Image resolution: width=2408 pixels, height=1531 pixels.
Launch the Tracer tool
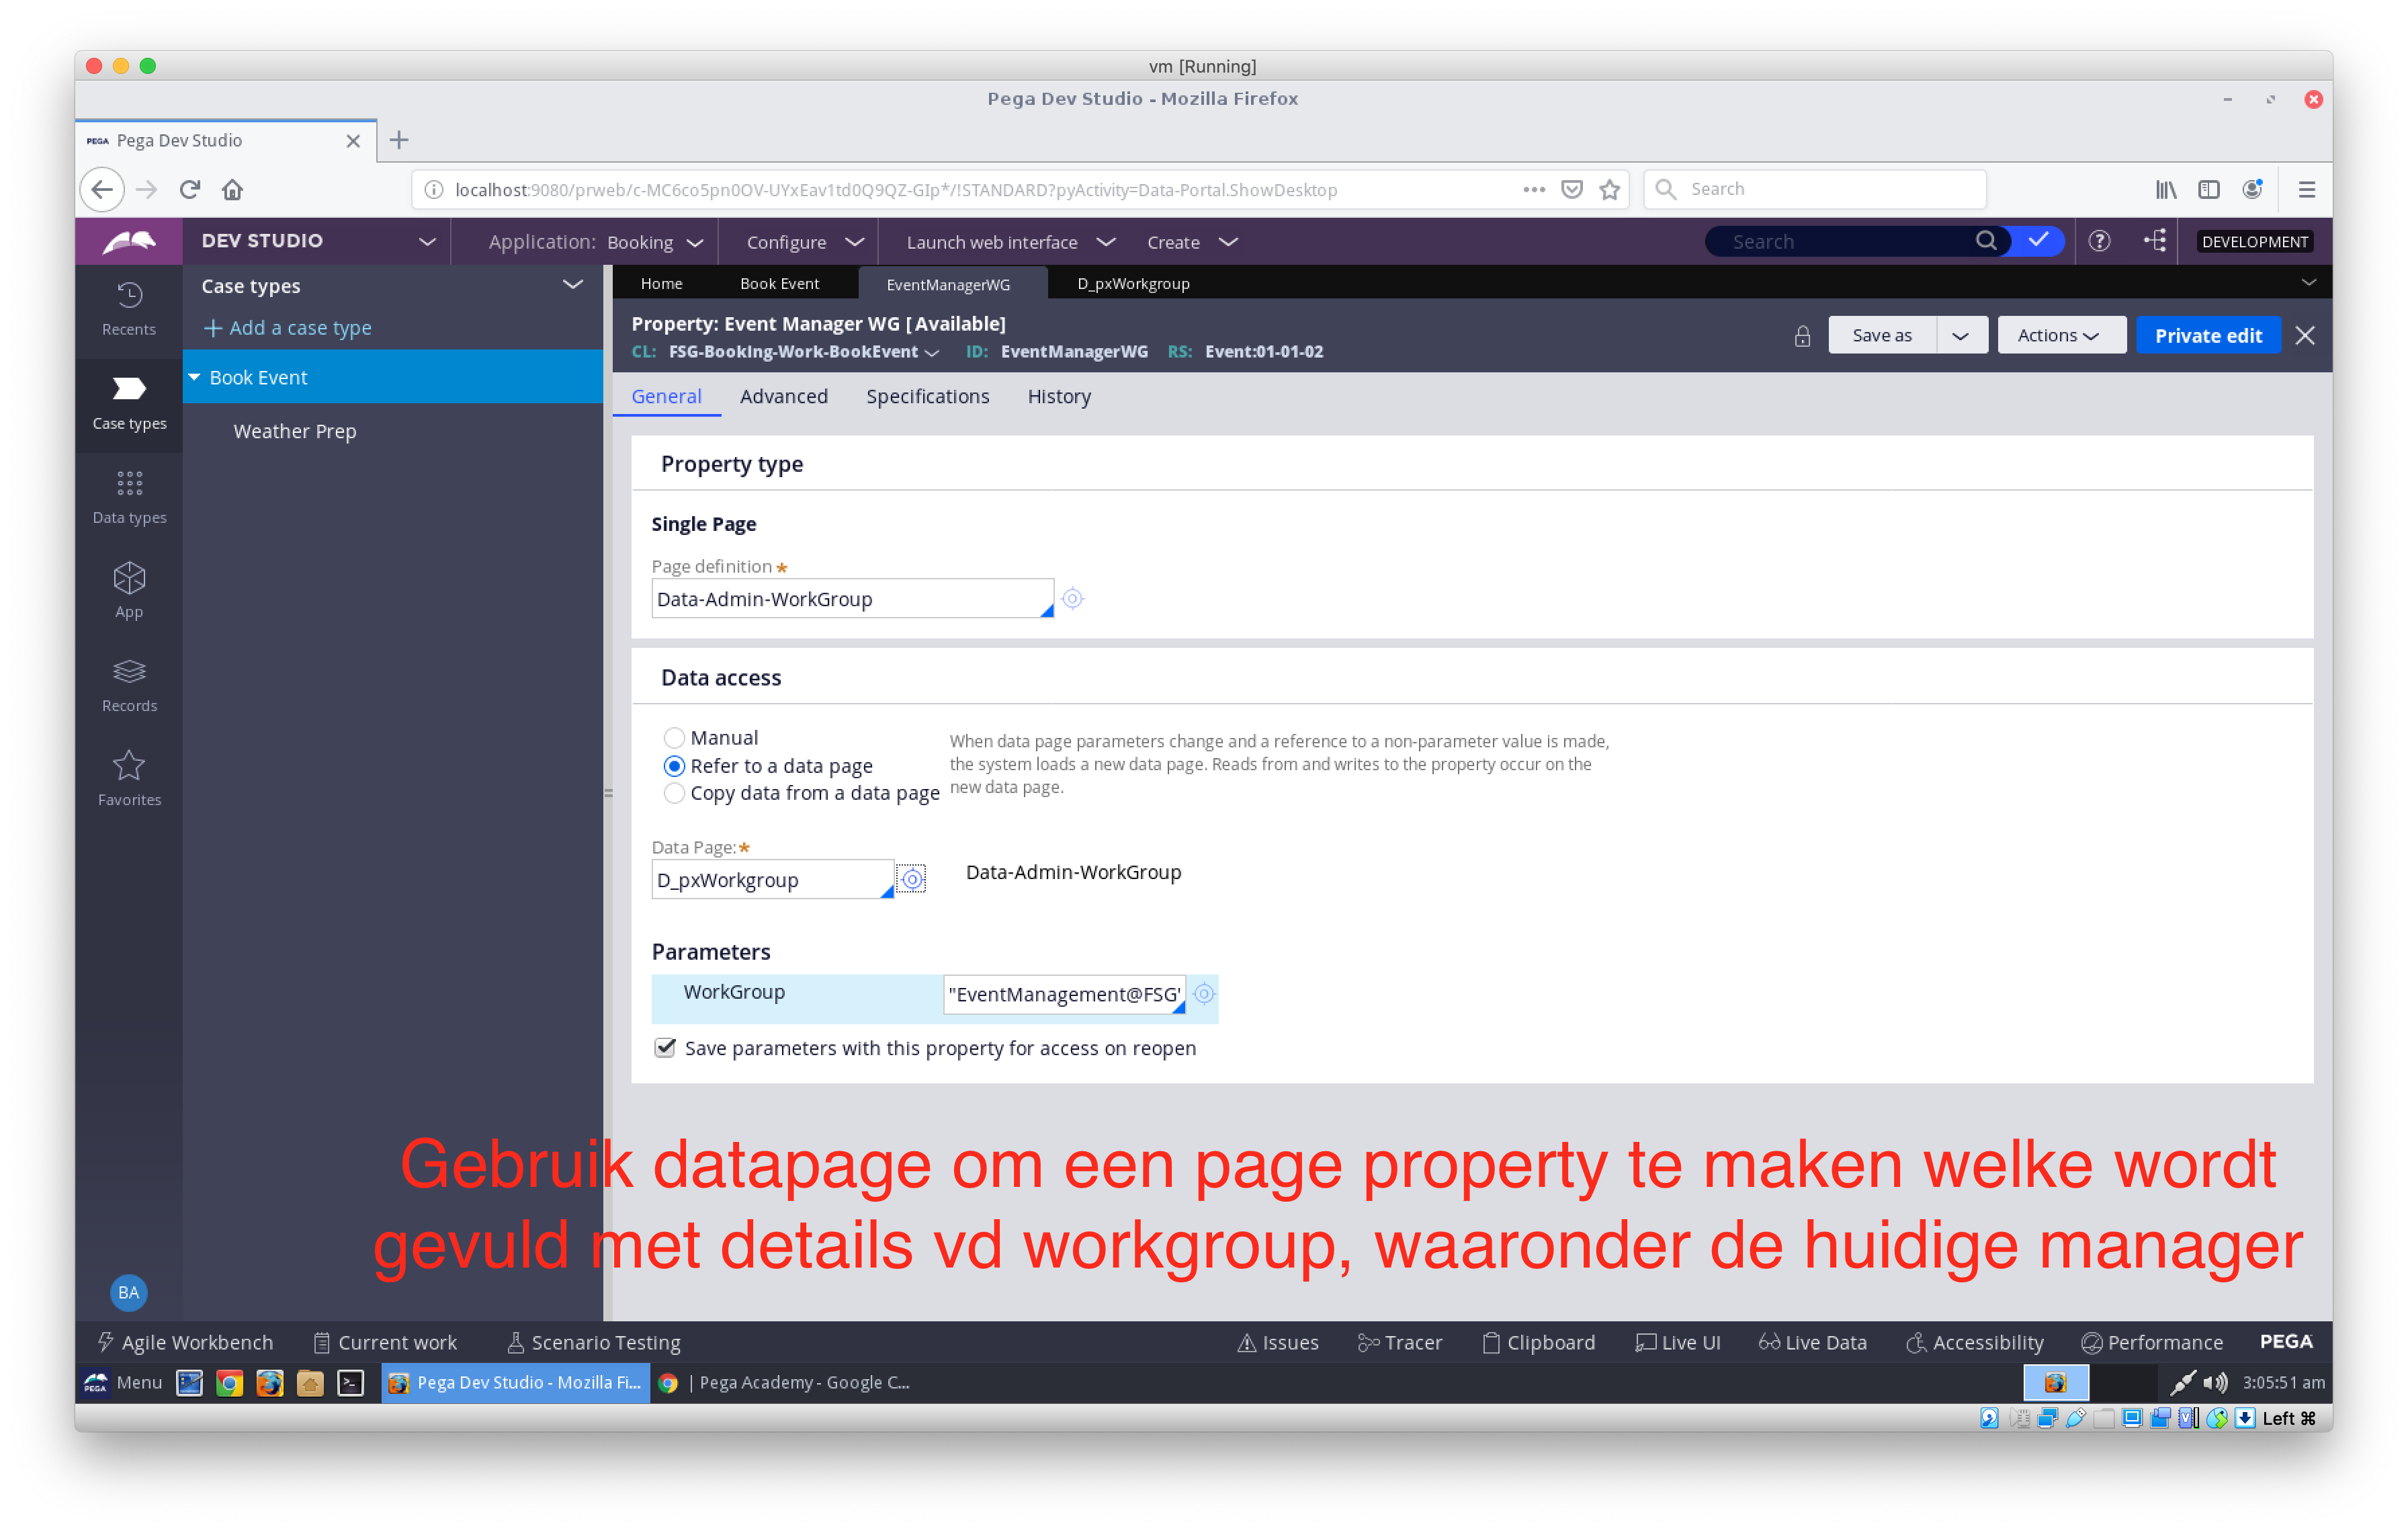(x=1400, y=1342)
